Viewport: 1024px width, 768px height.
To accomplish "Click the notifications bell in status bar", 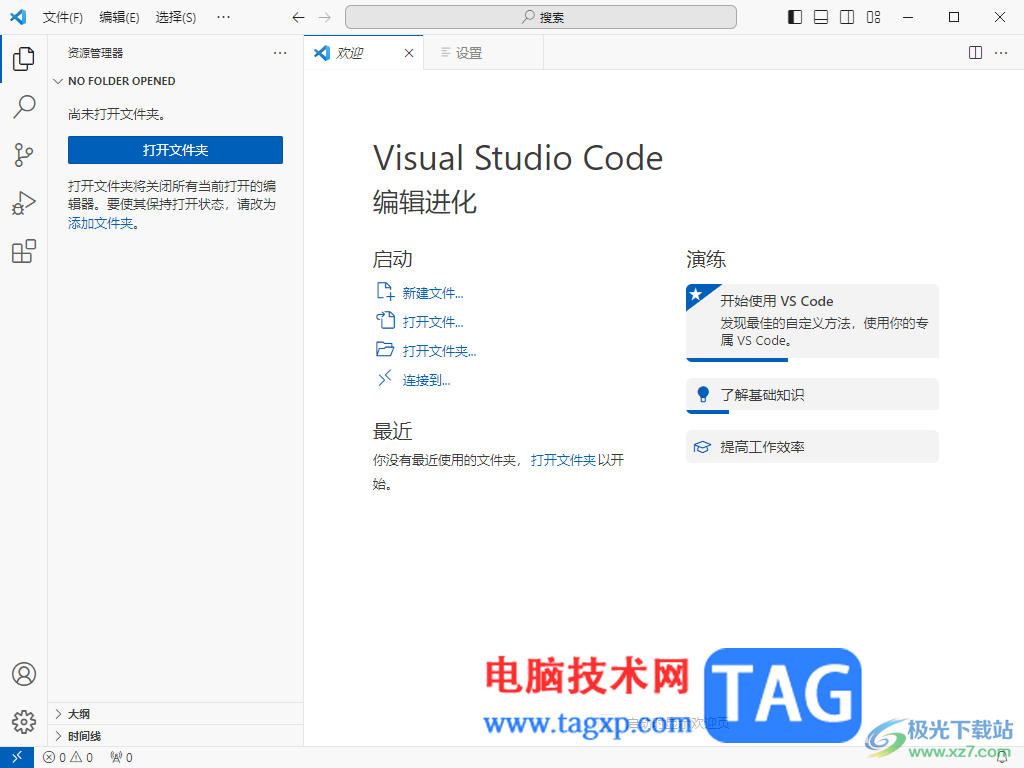I will [1002, 758].
